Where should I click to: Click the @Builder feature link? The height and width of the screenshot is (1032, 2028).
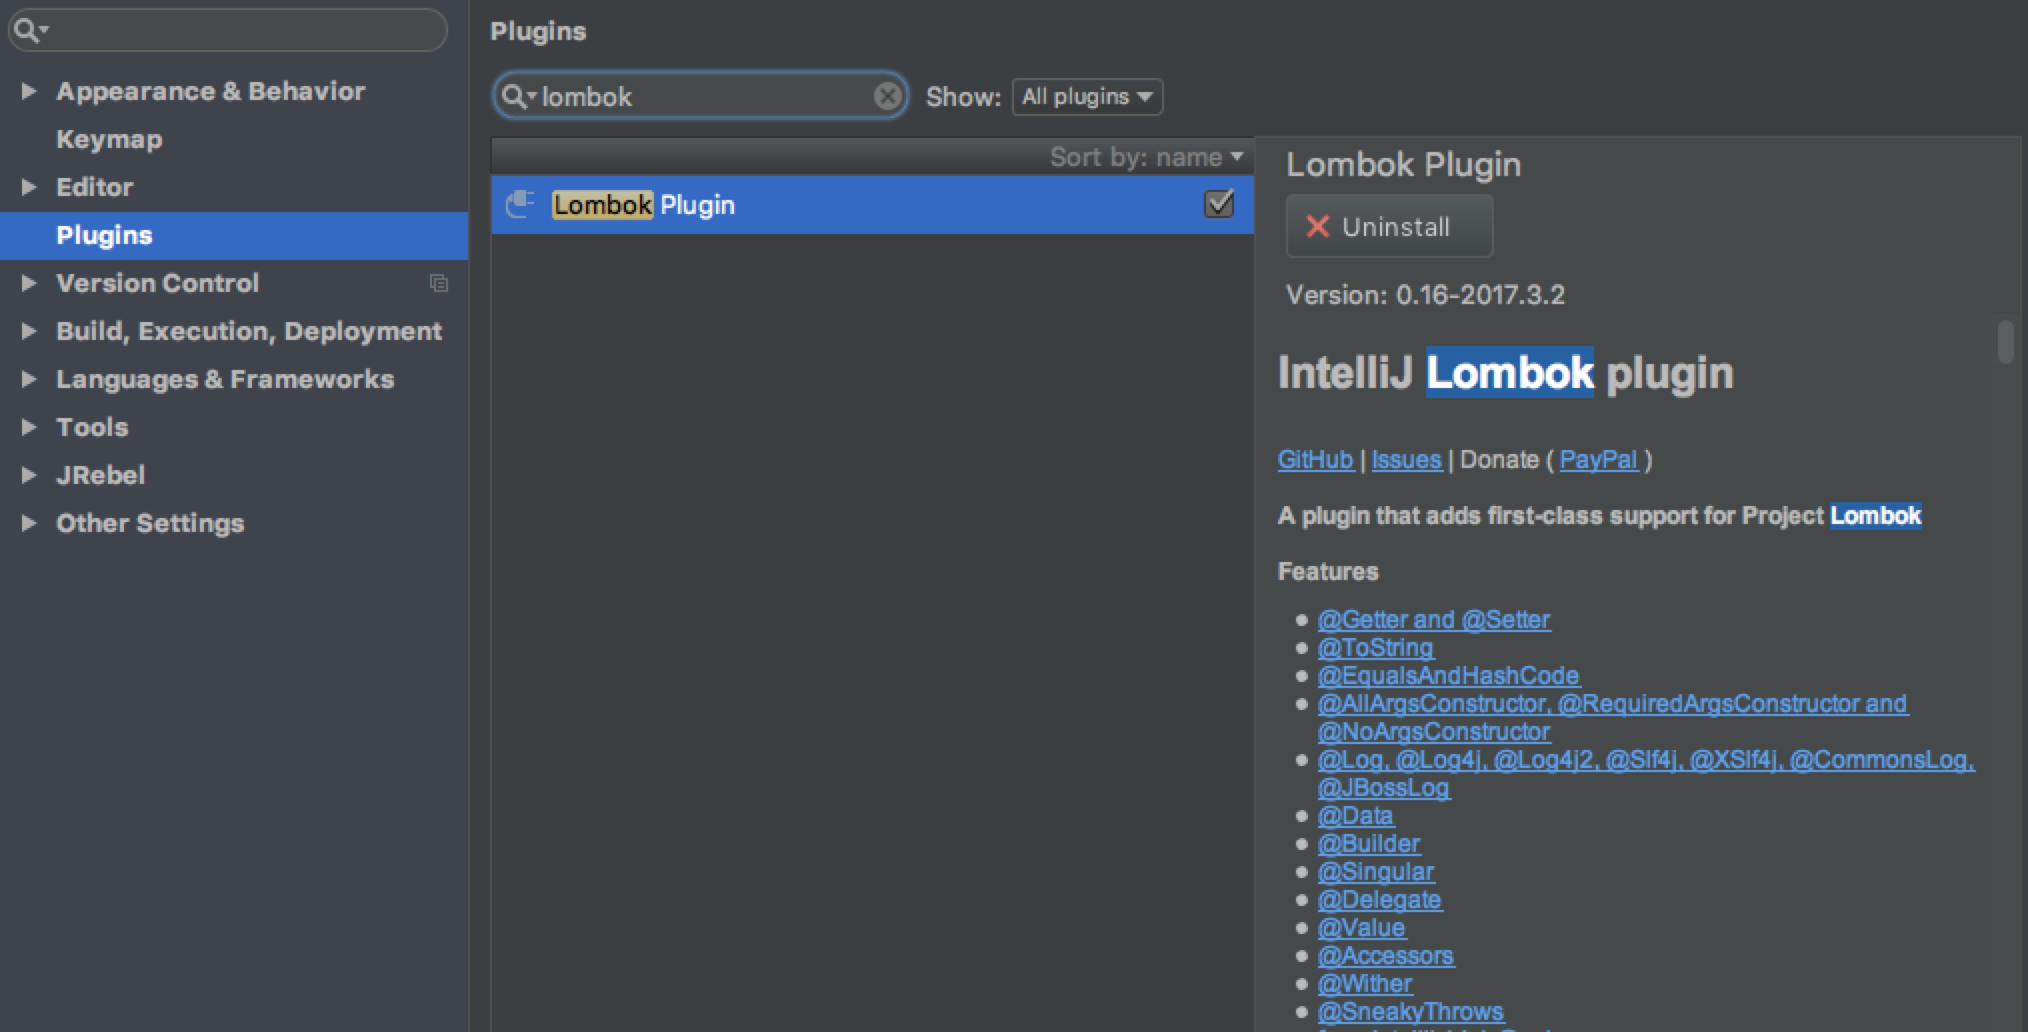tap(1368, 844)
